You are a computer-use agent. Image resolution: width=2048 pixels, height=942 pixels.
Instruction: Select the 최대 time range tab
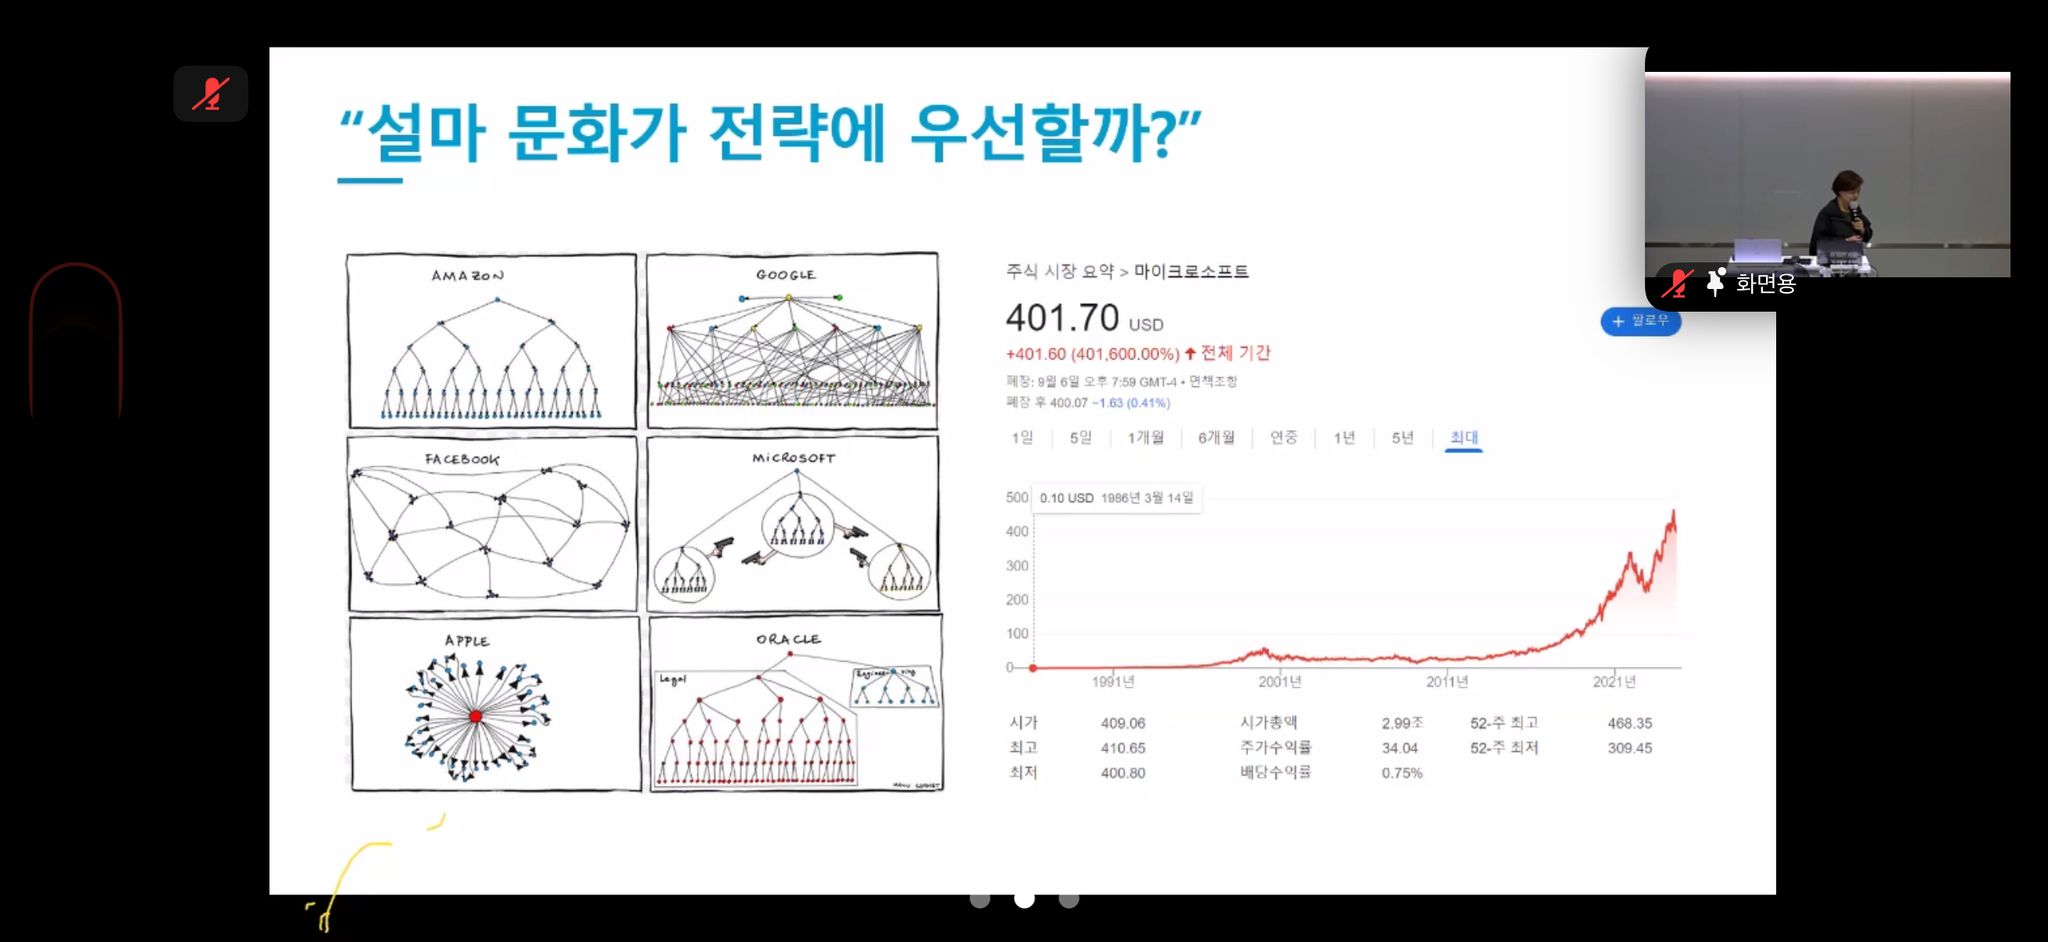[x=1464, y=438]
